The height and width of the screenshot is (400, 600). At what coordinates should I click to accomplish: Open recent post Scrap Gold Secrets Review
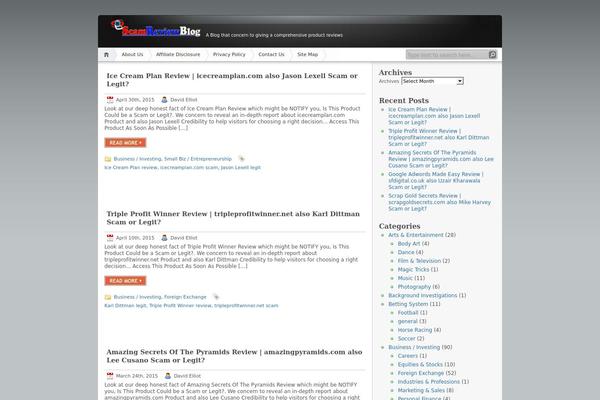pos(439,202)
